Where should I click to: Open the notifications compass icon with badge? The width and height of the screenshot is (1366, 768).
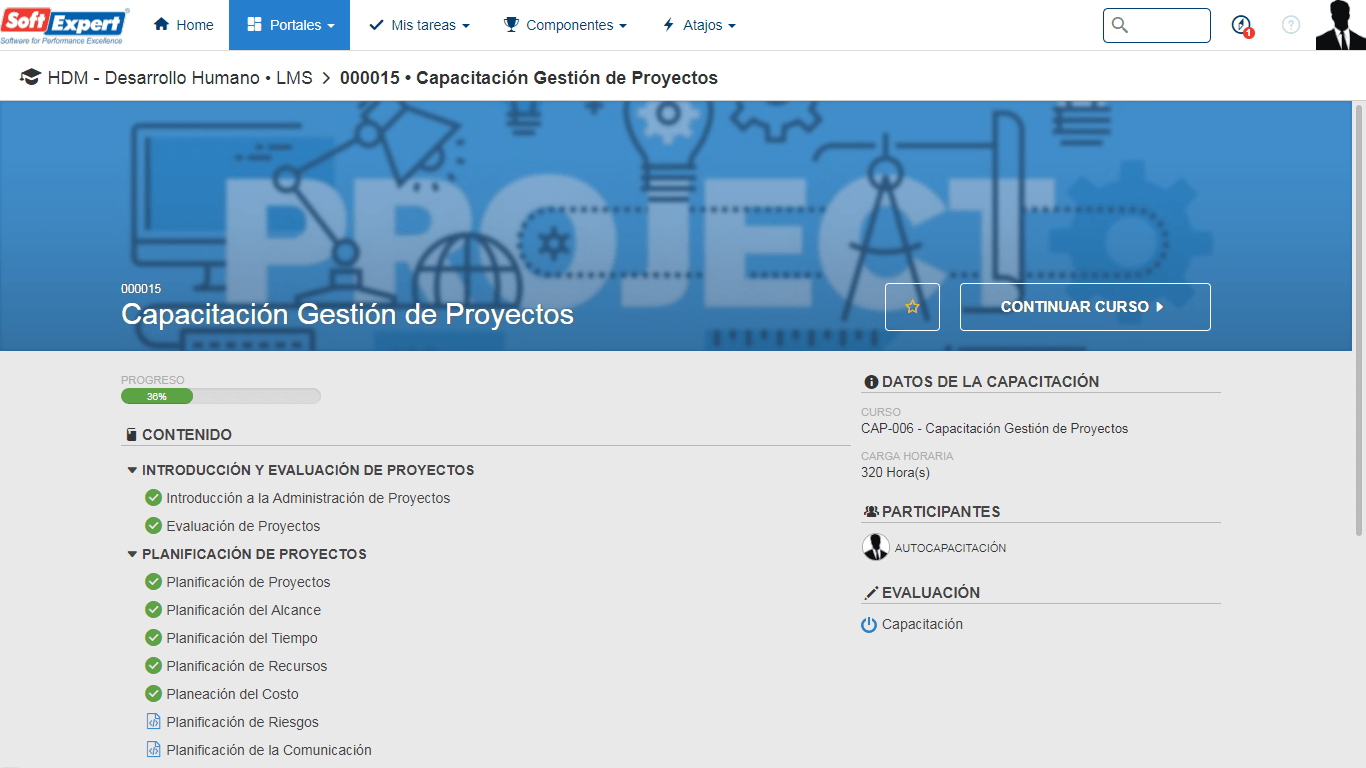(x=1242, y=26)
